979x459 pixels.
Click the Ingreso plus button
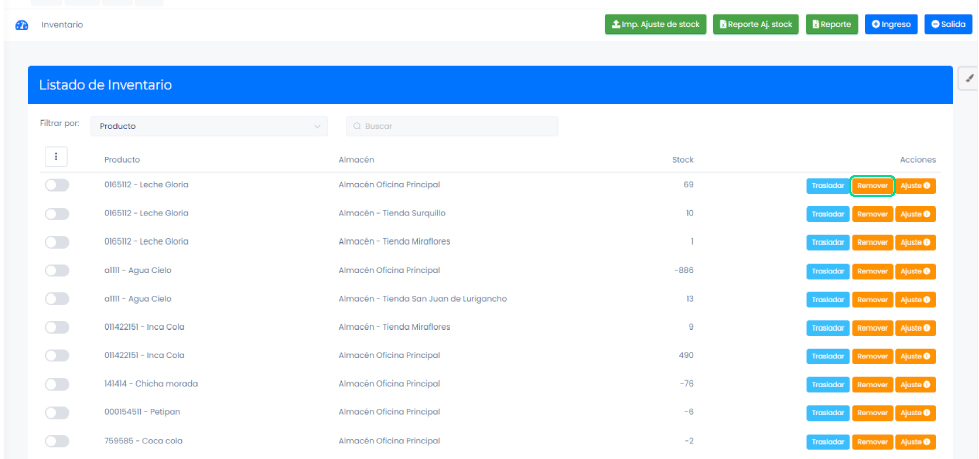click(891, 24)
